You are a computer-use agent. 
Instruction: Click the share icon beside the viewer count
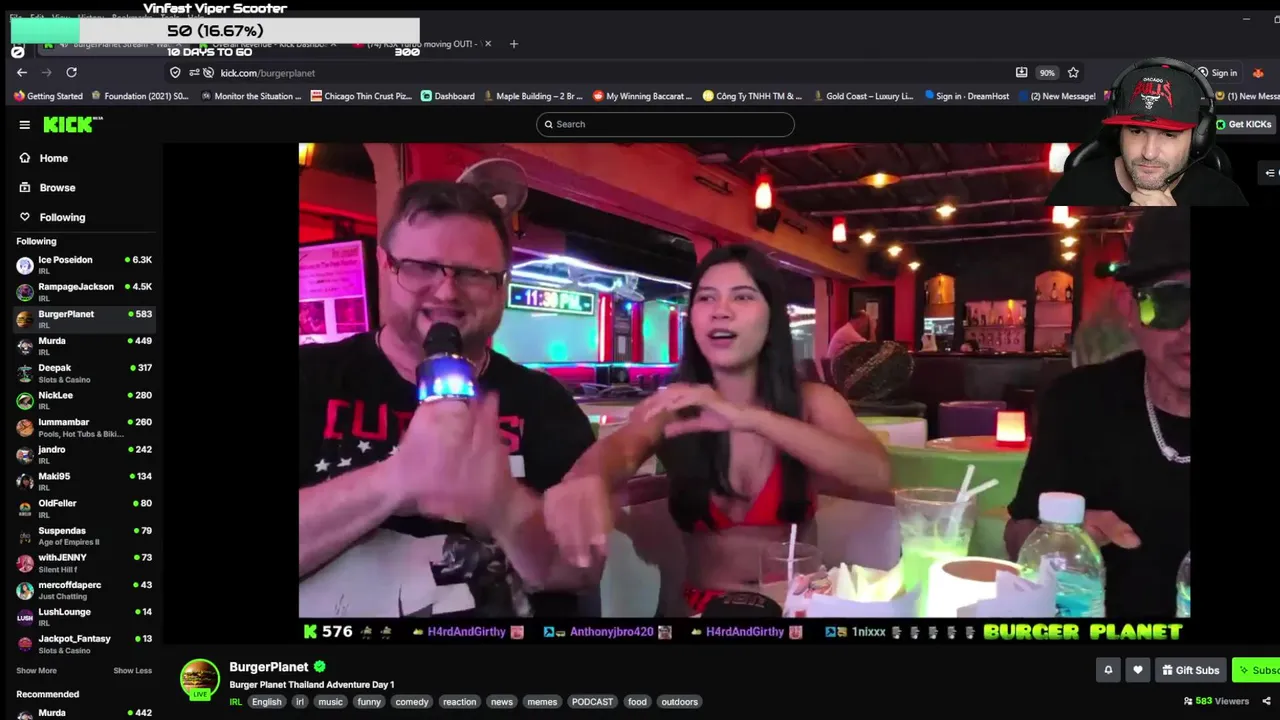coord(1266,701)
